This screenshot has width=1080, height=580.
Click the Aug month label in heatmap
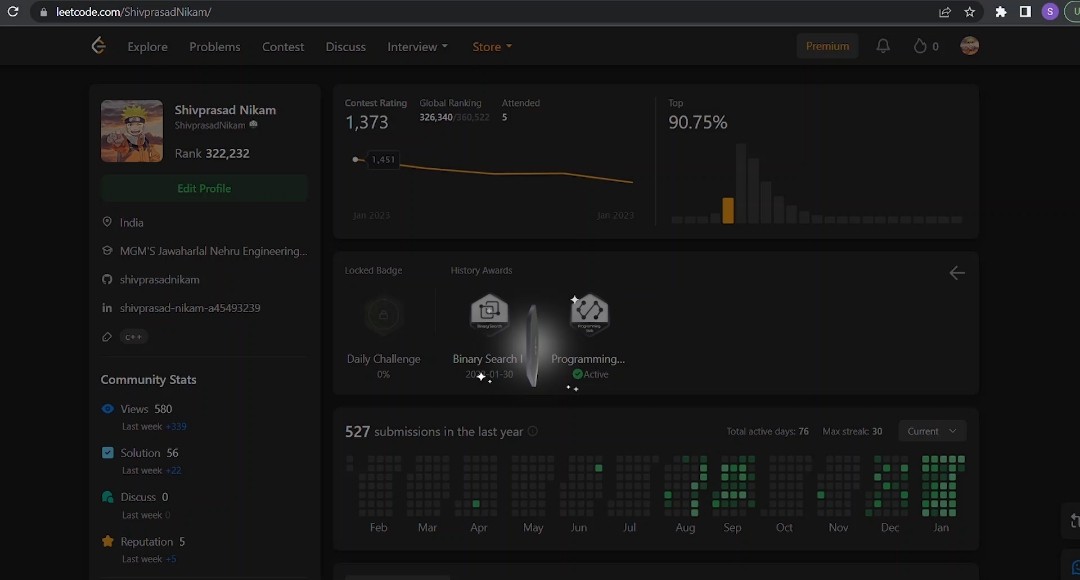[685, 527]
